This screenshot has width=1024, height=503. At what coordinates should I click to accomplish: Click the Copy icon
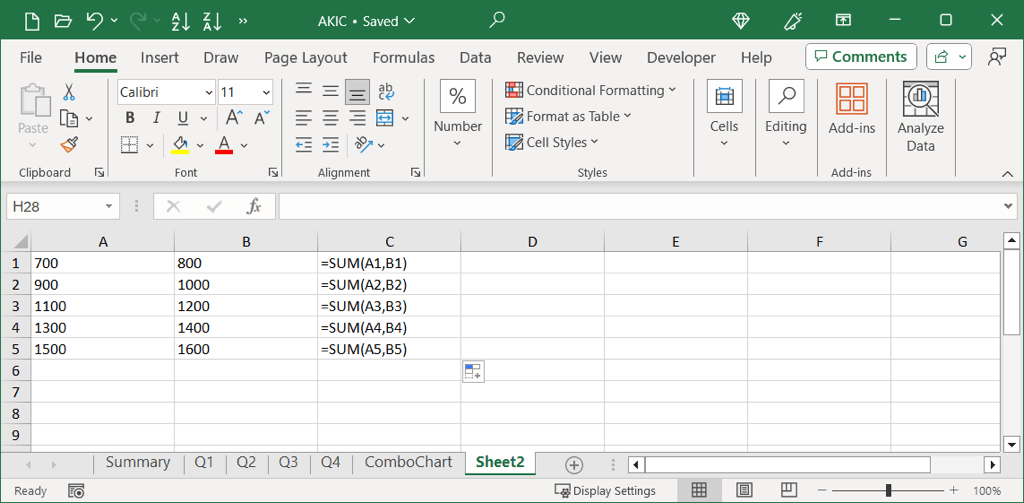click(x=69, y=118)
